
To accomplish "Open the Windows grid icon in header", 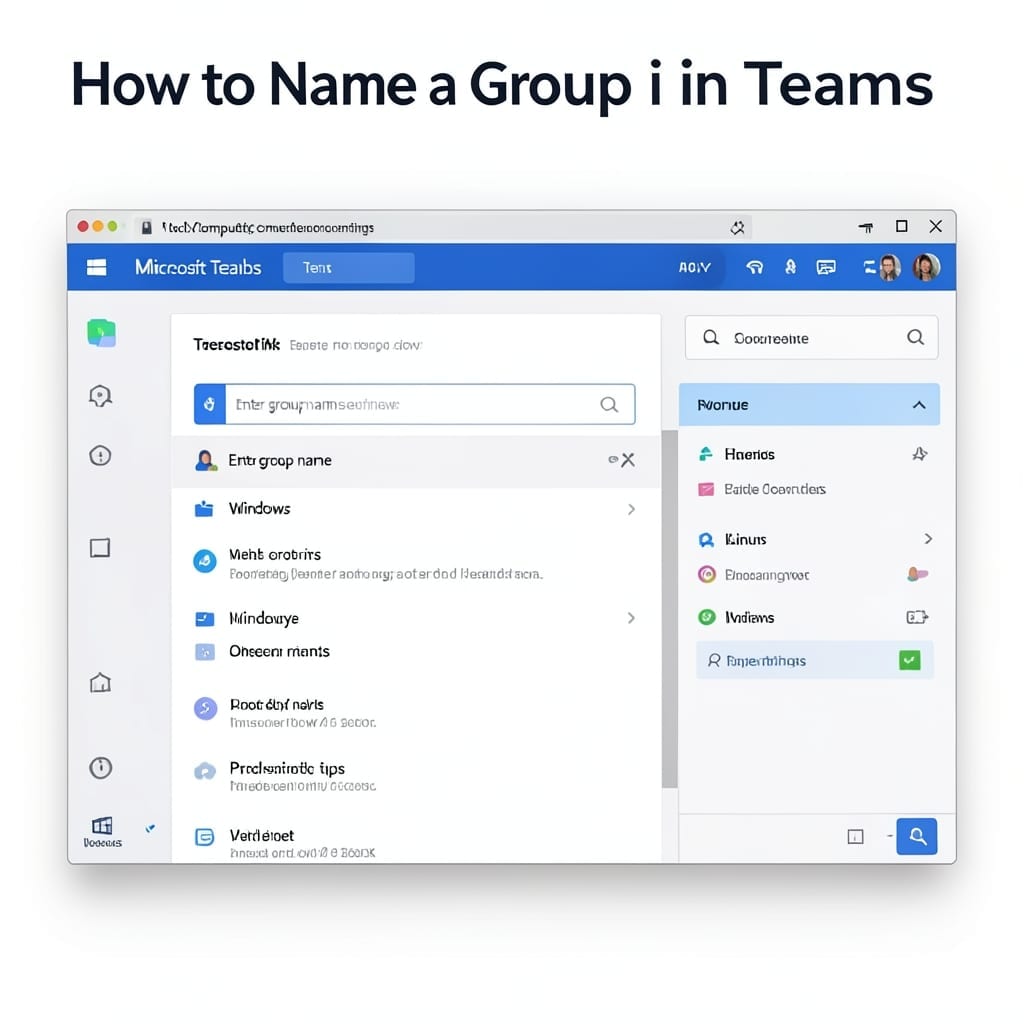I will (x=97, y=267).
